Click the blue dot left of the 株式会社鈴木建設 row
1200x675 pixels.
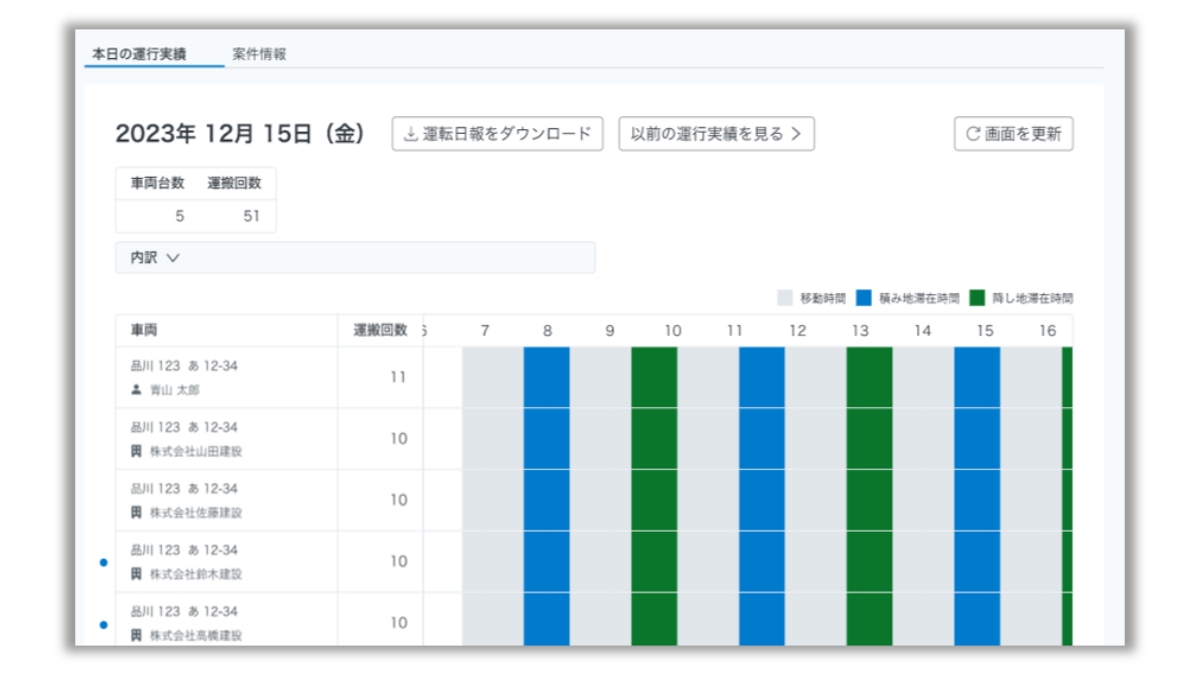[103, 563]
